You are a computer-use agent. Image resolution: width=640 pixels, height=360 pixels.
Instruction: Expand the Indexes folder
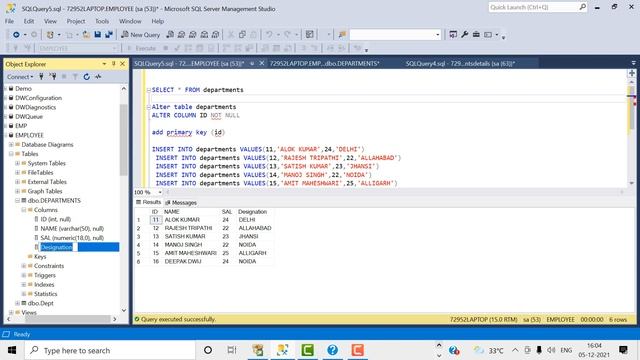[24, 284]
